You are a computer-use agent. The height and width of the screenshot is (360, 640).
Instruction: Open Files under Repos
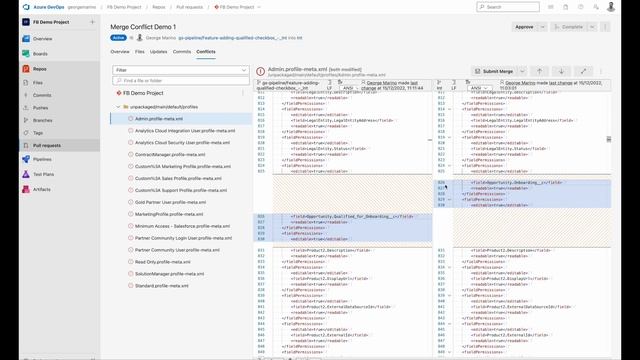point(38,83)
